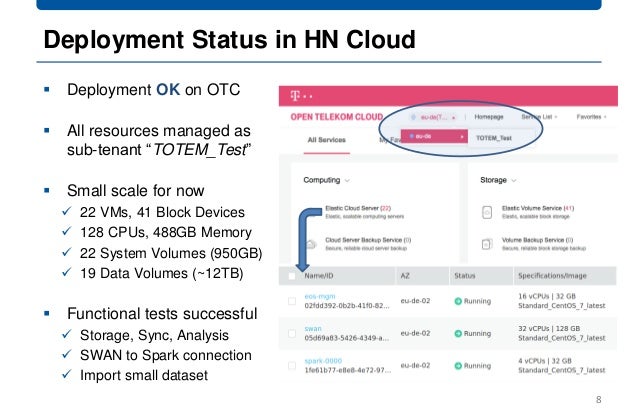Click the AZ column header
The image size is (638, 415).
click(405, 276)
